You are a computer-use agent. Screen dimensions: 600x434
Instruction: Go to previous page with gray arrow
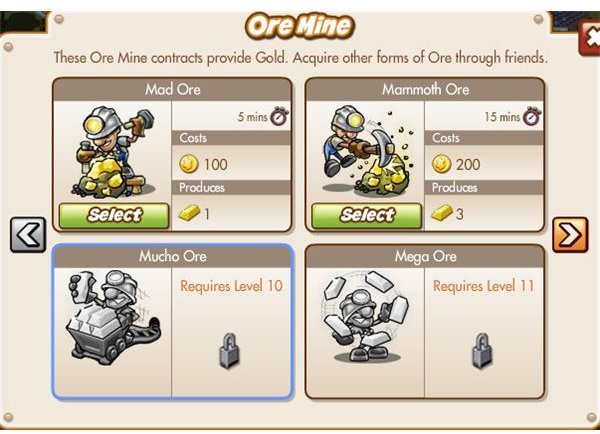click(x=28, y=235)
